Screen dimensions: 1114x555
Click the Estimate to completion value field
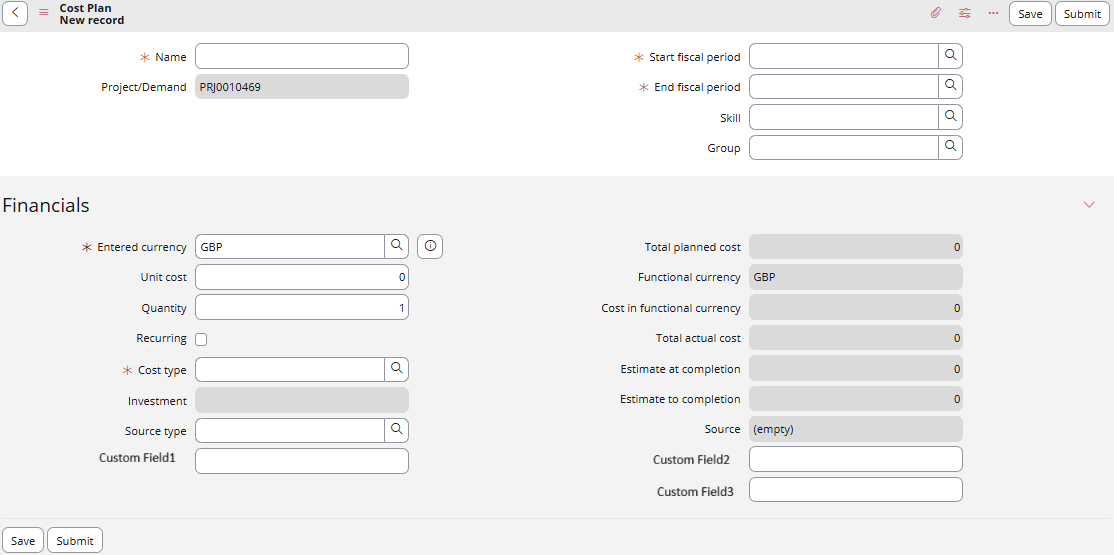[856, 399]
